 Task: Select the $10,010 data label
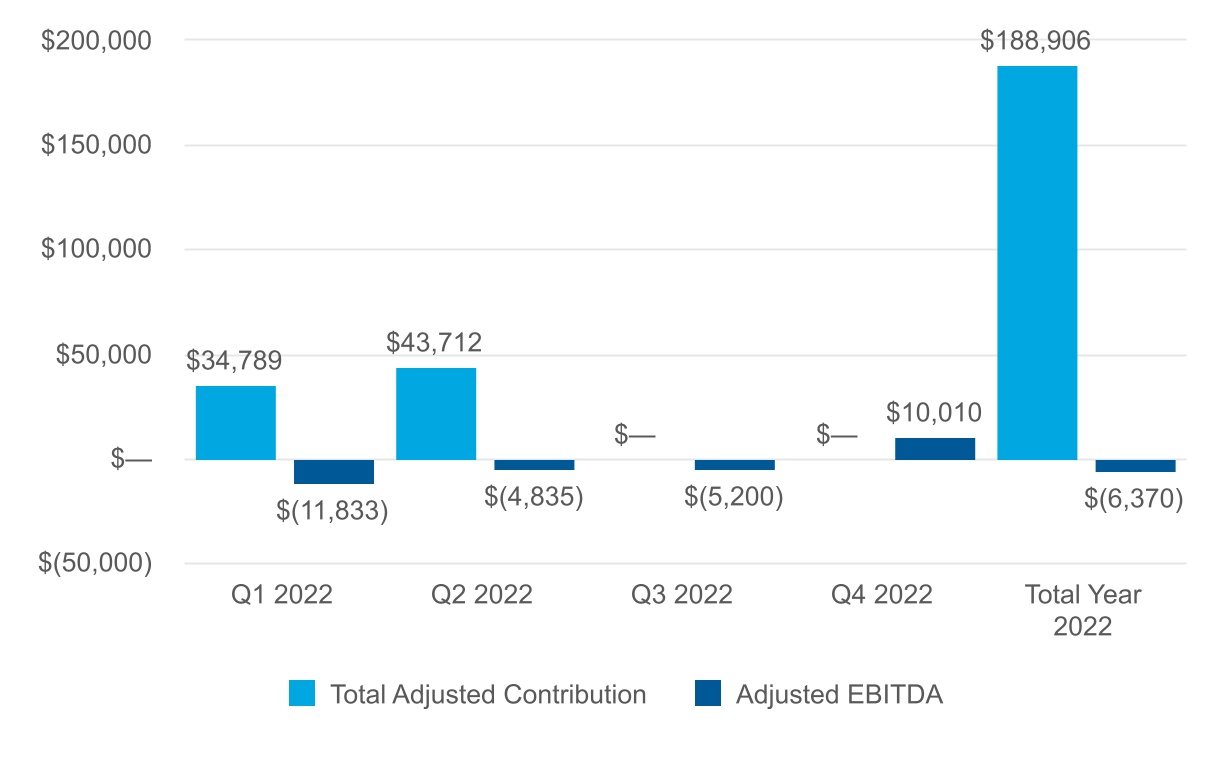[x=934, y=412]
